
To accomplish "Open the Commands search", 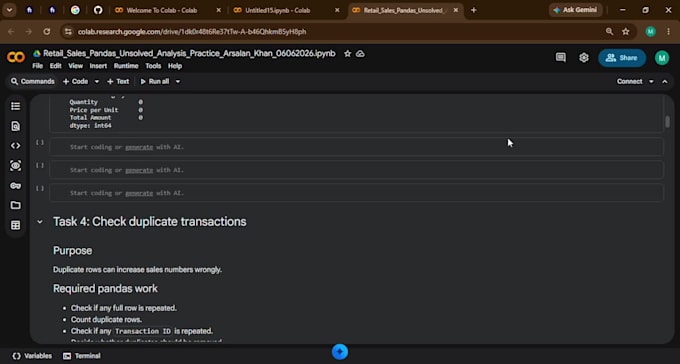I will click(x=33, y=82).
